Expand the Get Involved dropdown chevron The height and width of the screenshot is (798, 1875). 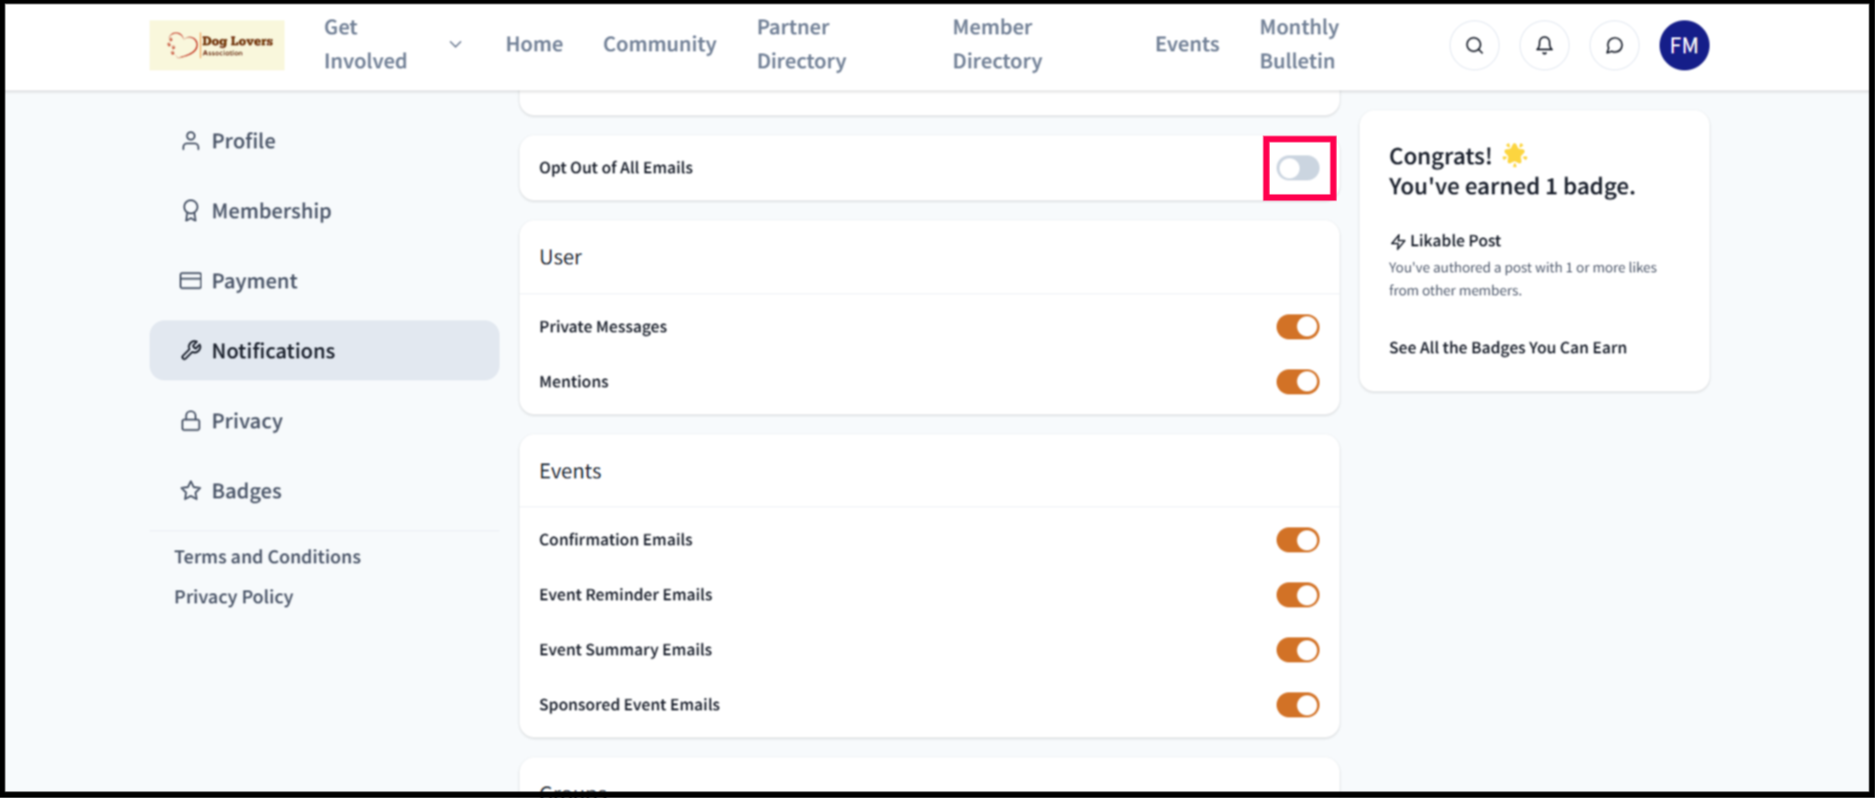[455, 45]
